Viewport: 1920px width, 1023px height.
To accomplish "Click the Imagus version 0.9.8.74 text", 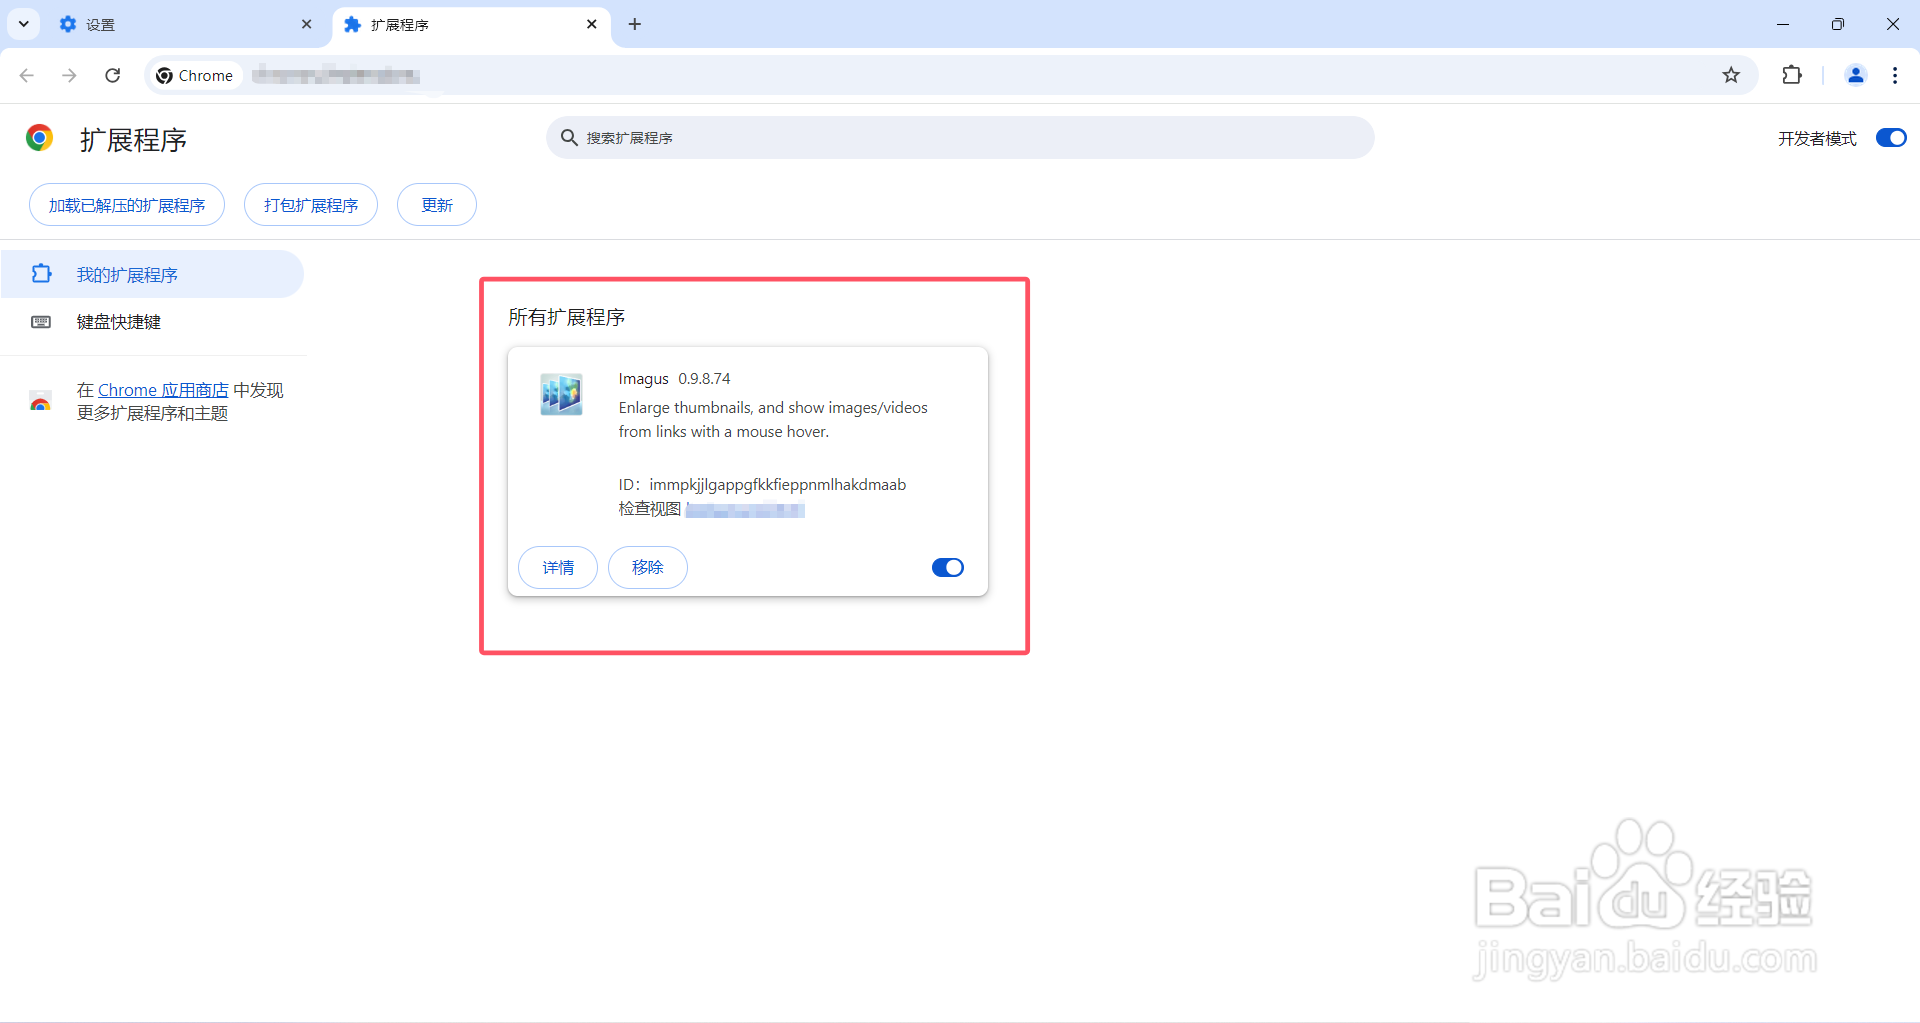I will (x=704, y=379).
